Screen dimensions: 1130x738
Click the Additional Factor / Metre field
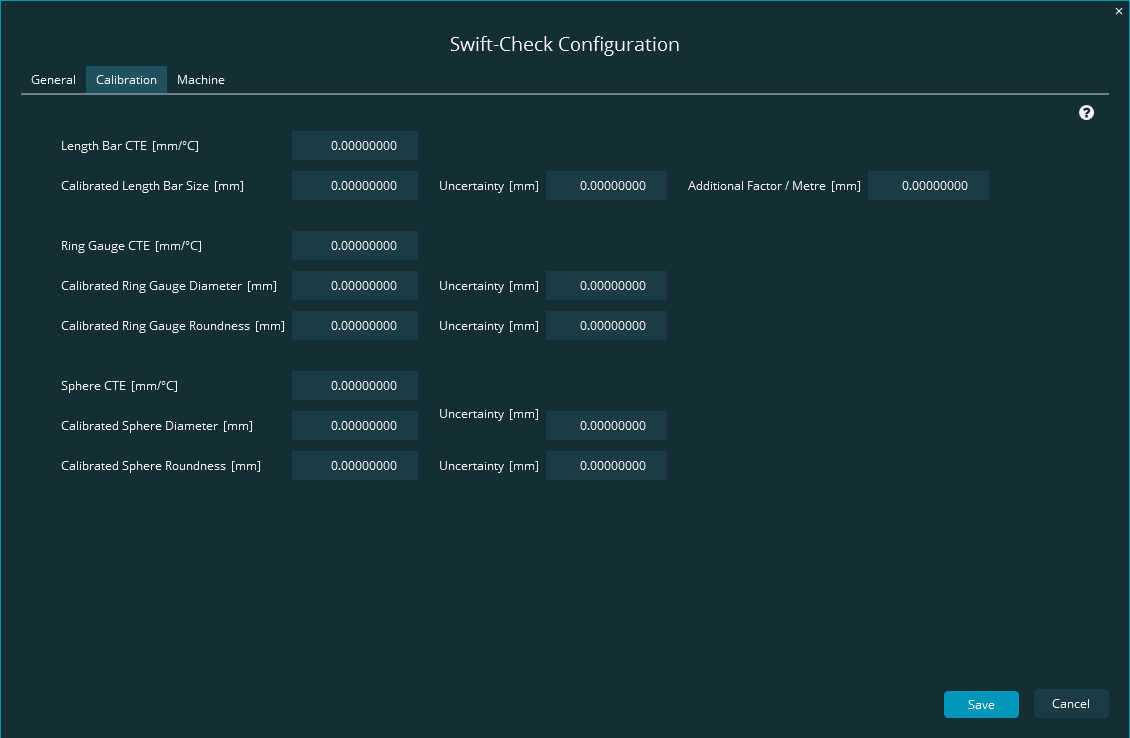[x=928, y=185]
